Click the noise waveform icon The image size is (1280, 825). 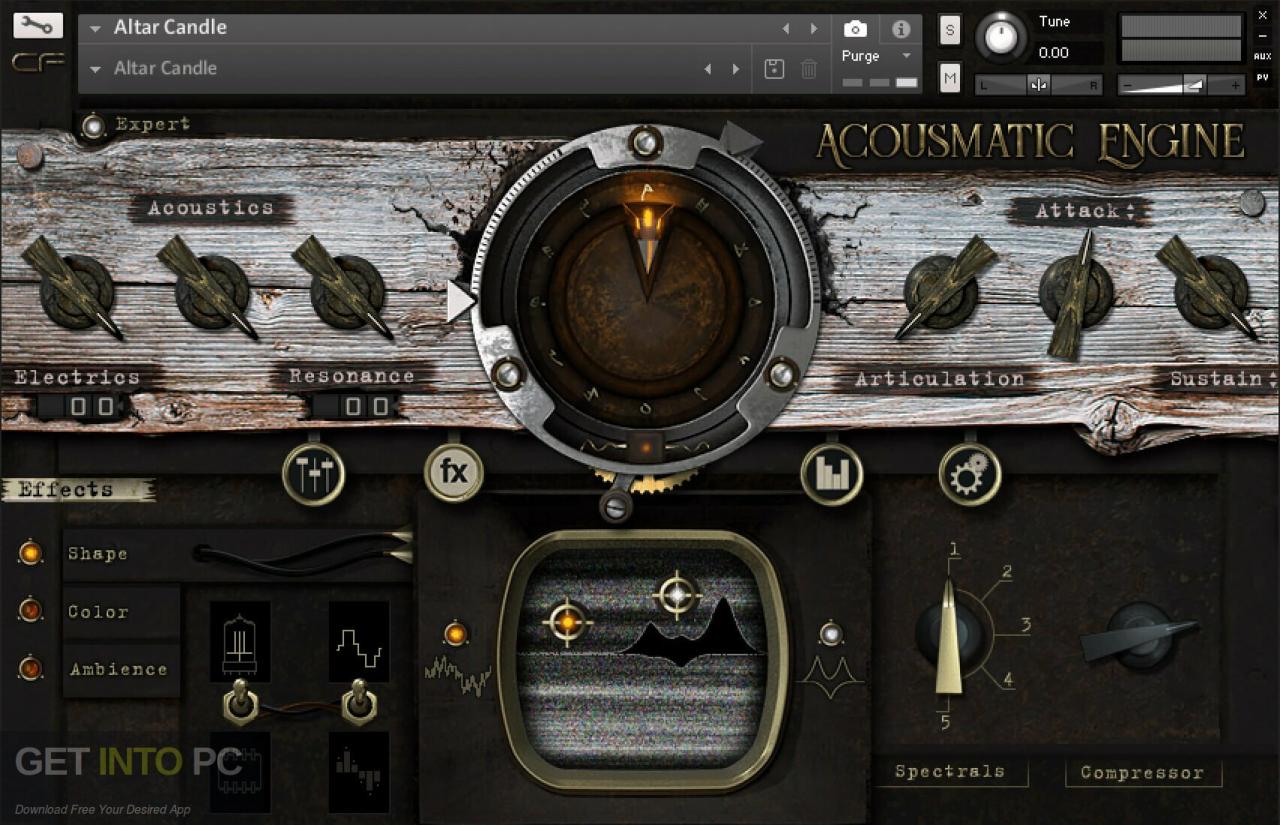point(458,676)
